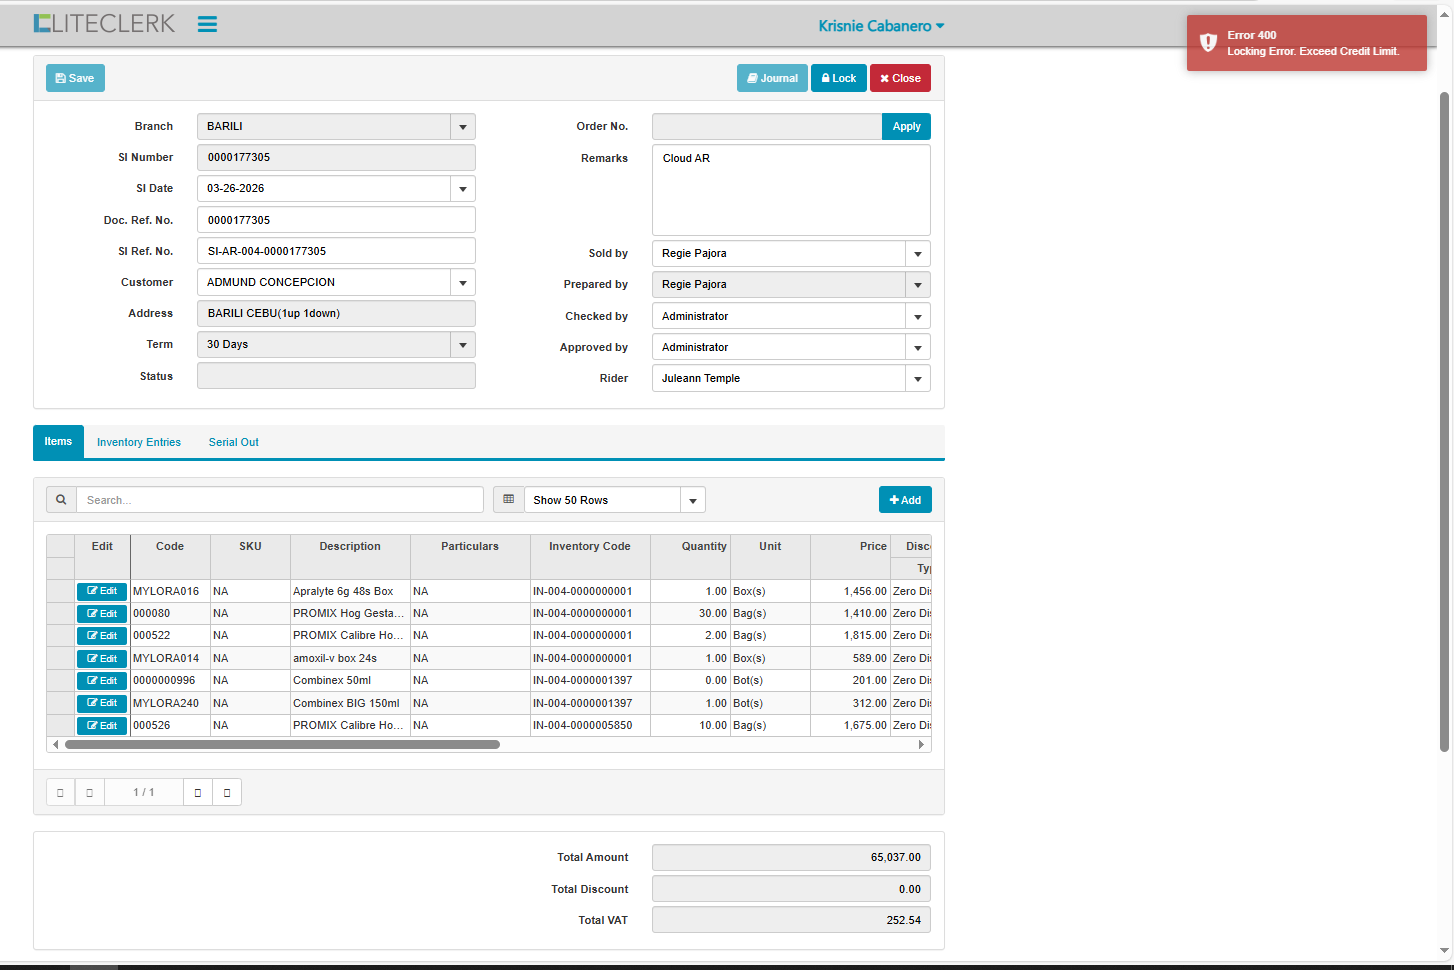Click the search magnifier icon
Viewport: 1454px width, 970px height.
[61, 500]
